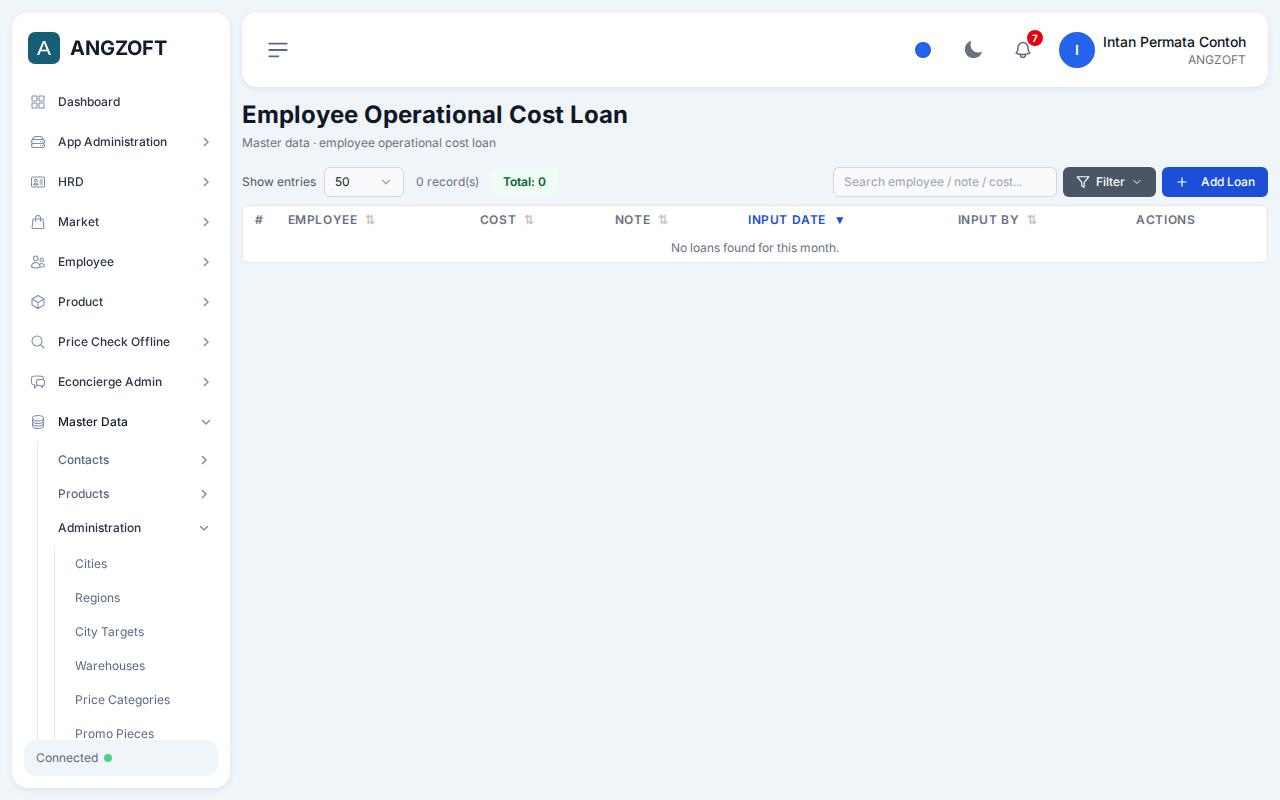Click the Connected status indicator
Image resolution: width=1280 pixels, height=800 pixels.
(x=121, y=758)
